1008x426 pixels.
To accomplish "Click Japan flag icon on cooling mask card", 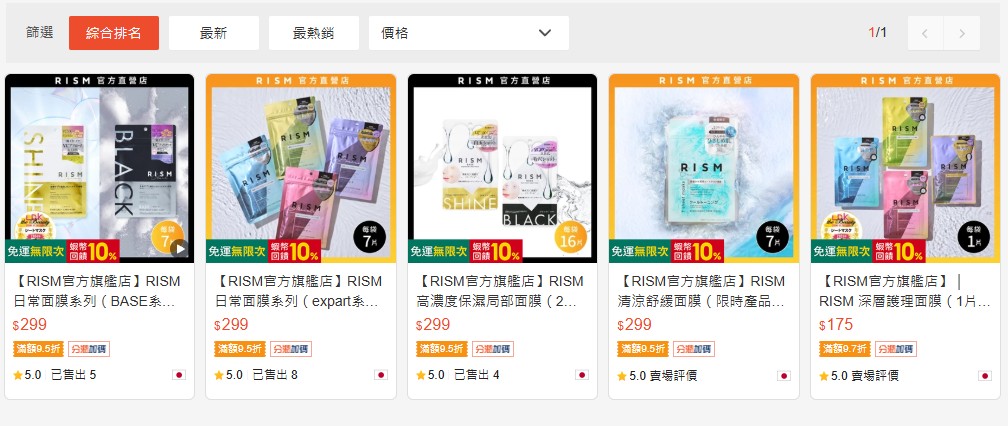I will [783, 375].
